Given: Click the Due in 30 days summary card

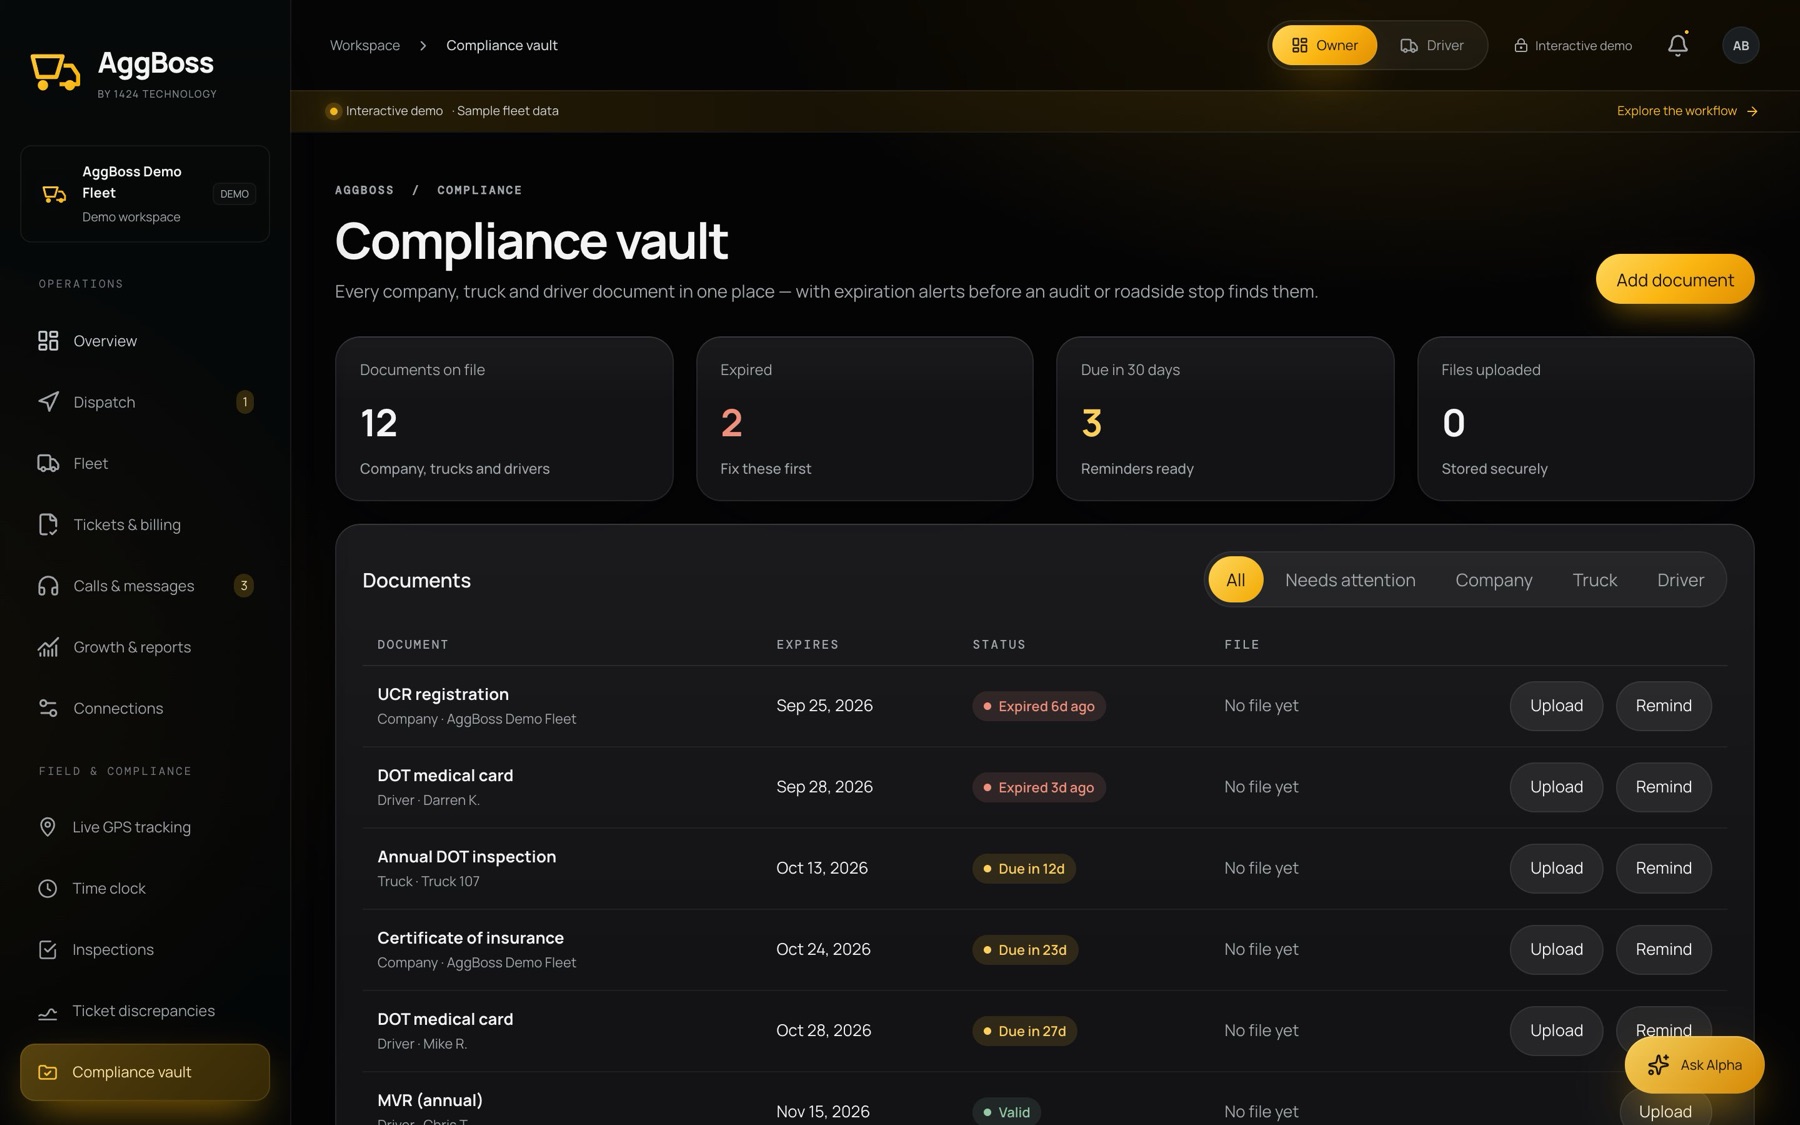Looking at the screenshot, I should 1225,418.
